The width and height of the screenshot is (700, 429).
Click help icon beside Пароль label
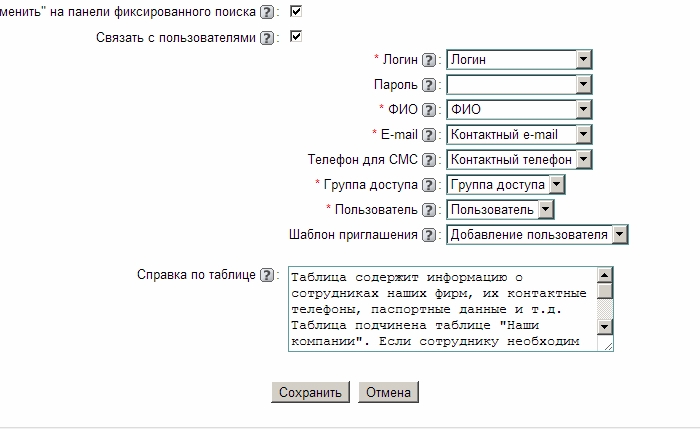[x=429, y=85]
